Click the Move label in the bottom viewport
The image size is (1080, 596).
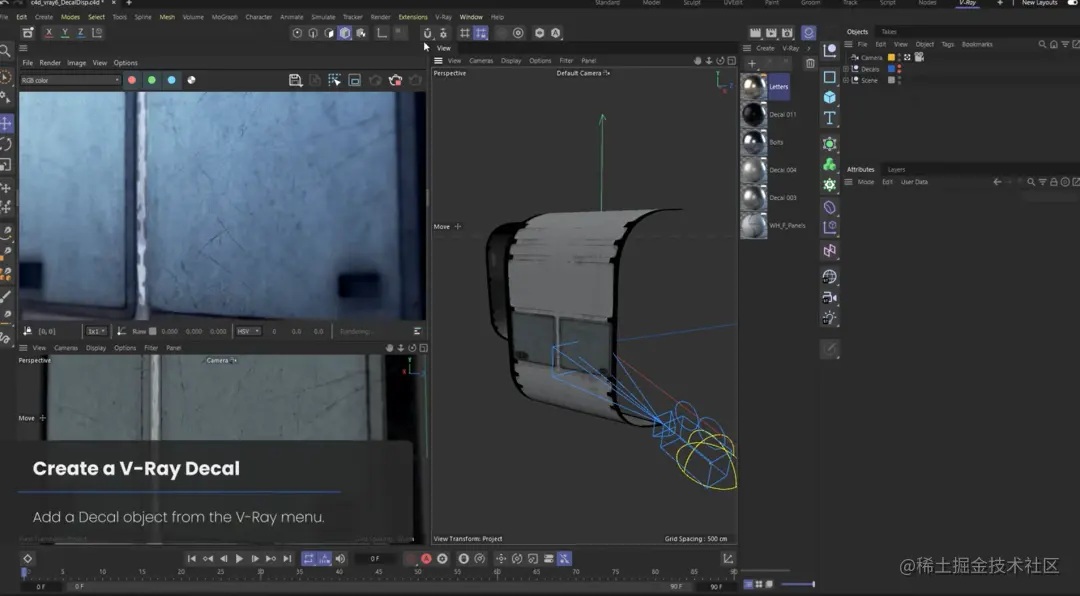pyautogui.click(x=28, y=419)
